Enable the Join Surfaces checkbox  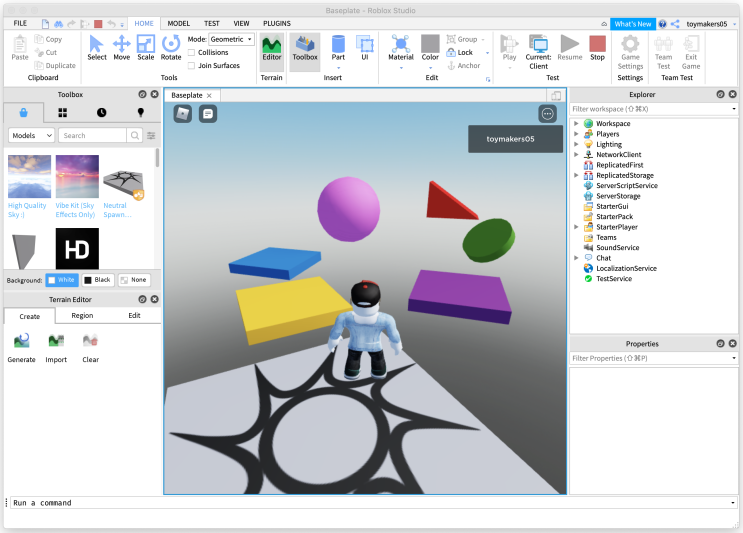pos(191,66)
